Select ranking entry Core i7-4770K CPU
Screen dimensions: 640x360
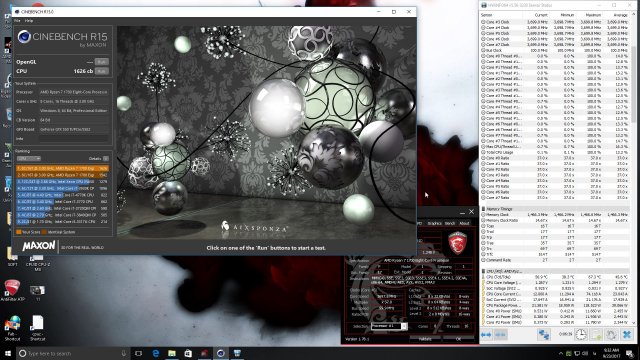[x=62, y=195]
